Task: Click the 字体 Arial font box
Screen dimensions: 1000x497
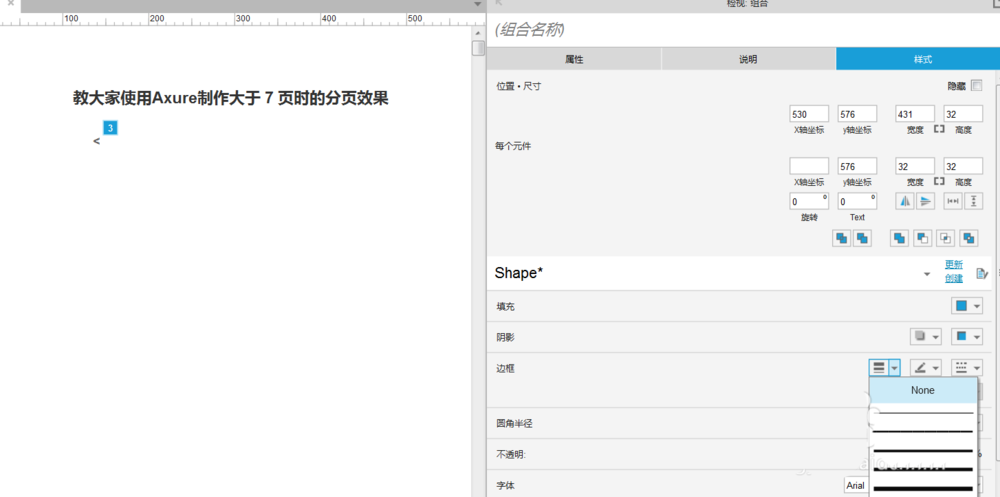Action: (857, 486)
